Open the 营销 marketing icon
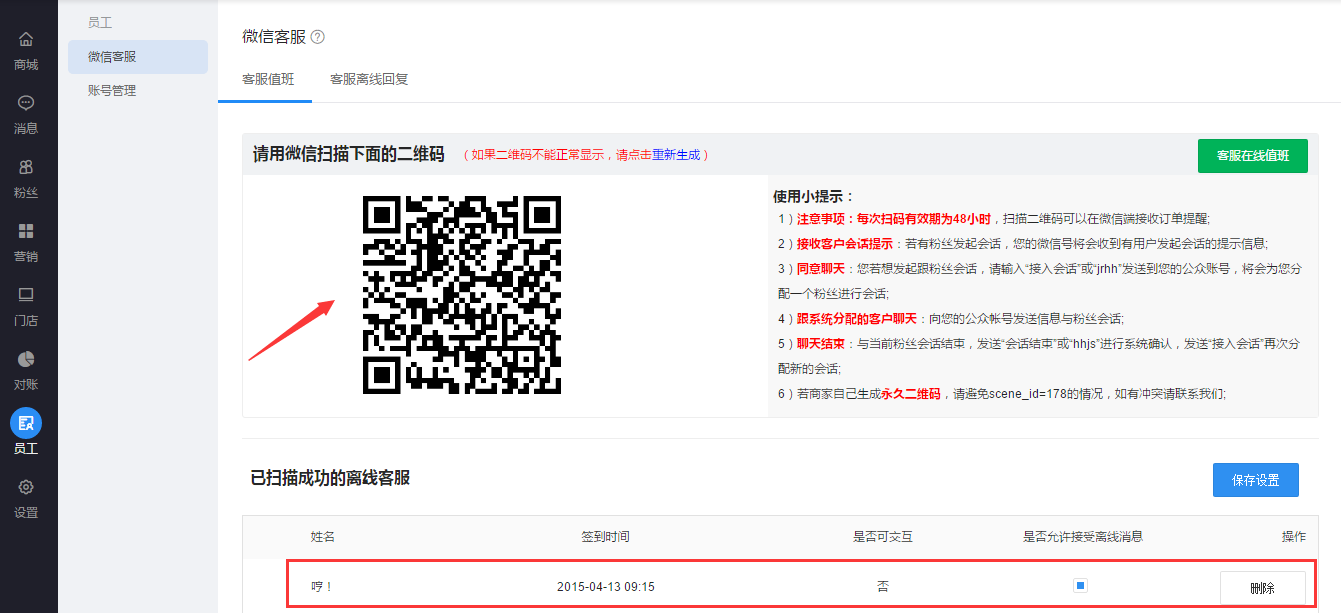The image size is (1341, 613). tap(26, 231)
